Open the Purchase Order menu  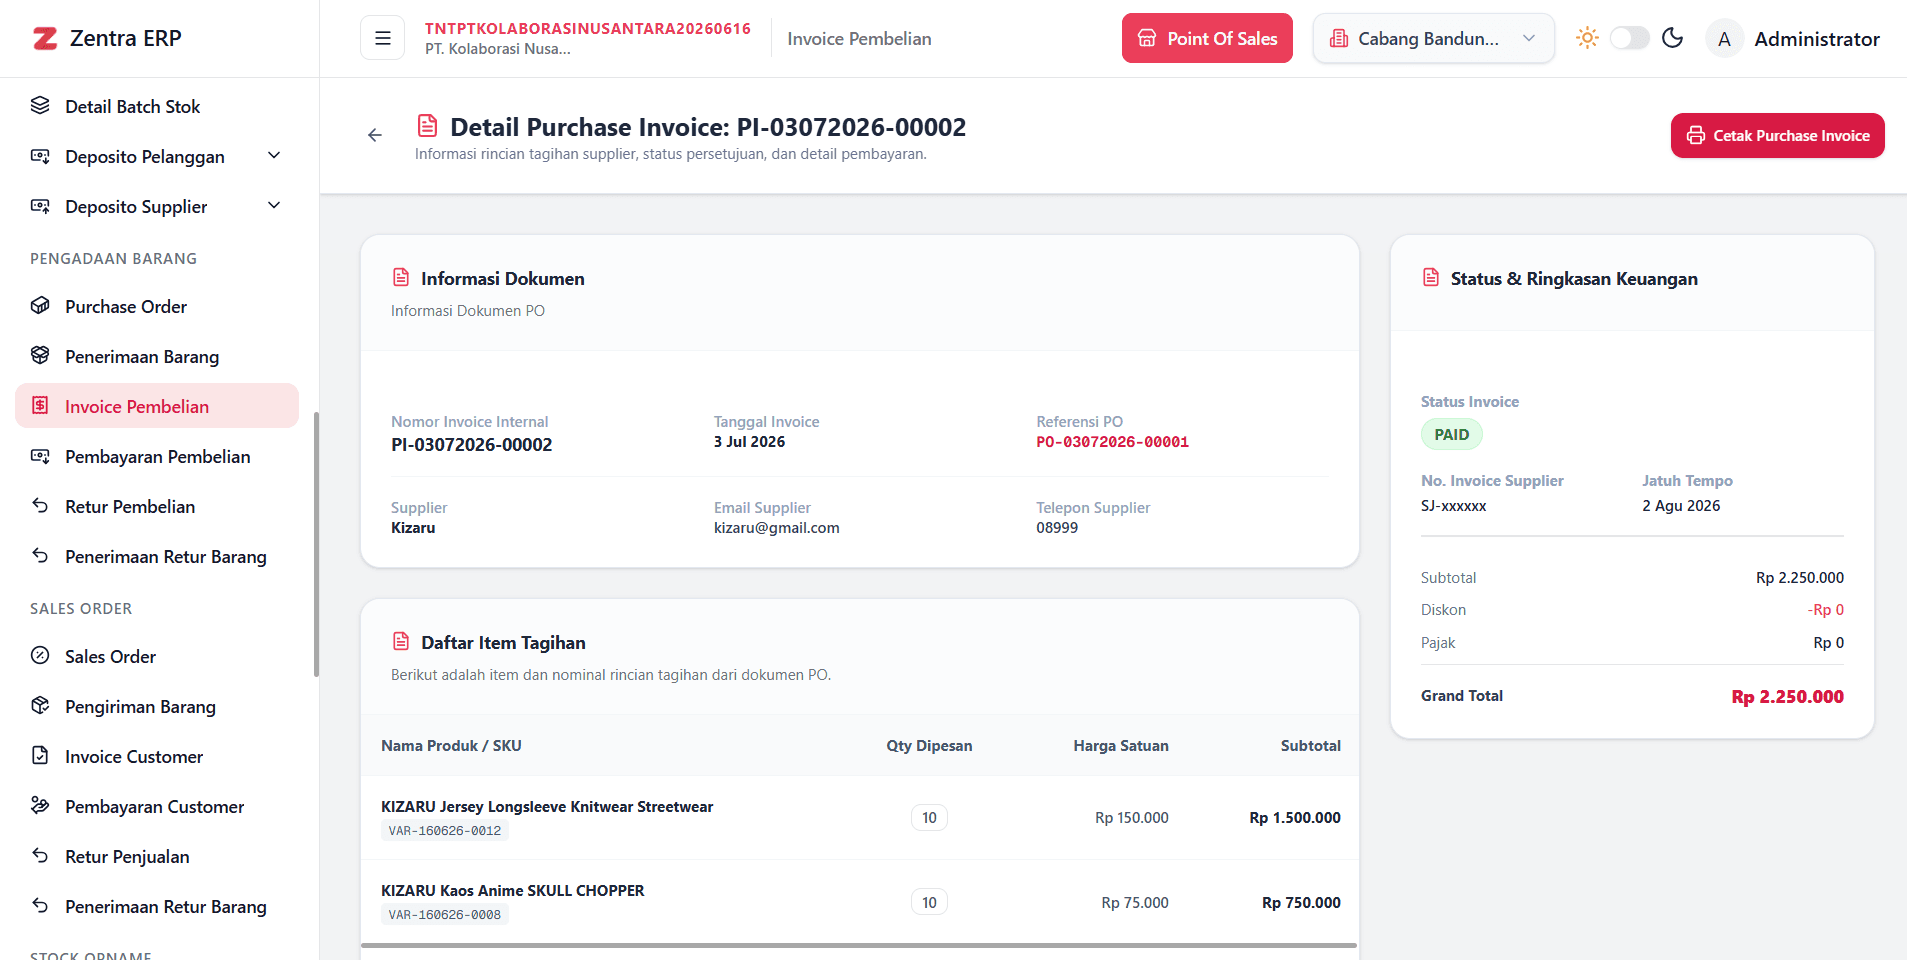point(157,306)
